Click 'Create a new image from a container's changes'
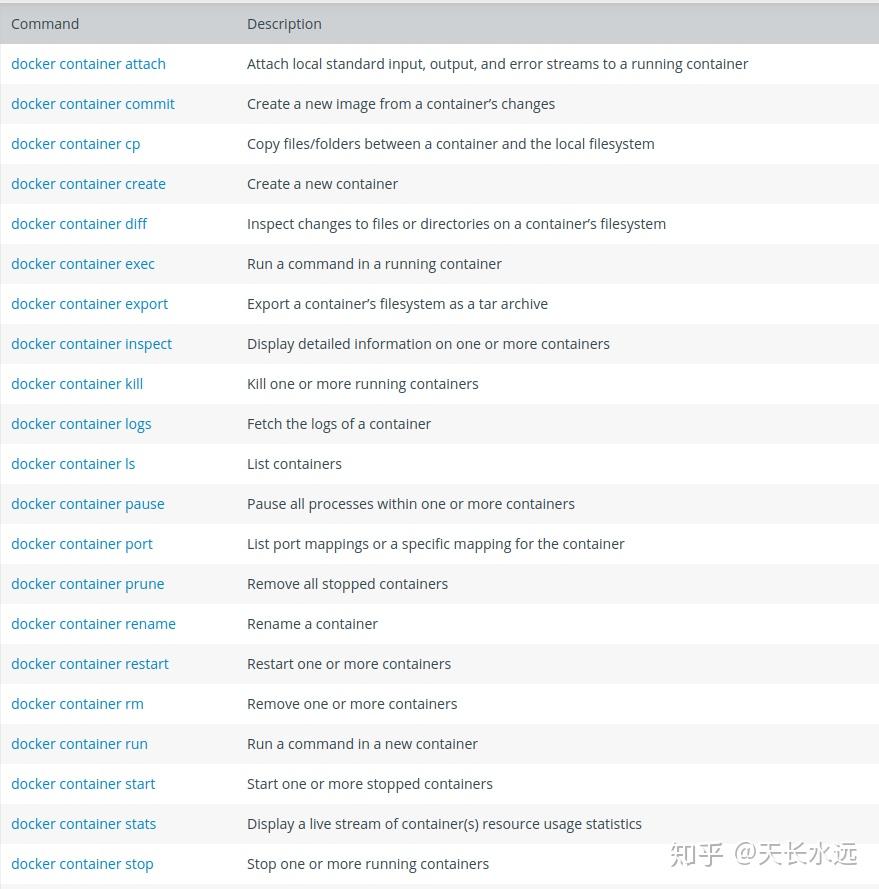 coord(401,104)
